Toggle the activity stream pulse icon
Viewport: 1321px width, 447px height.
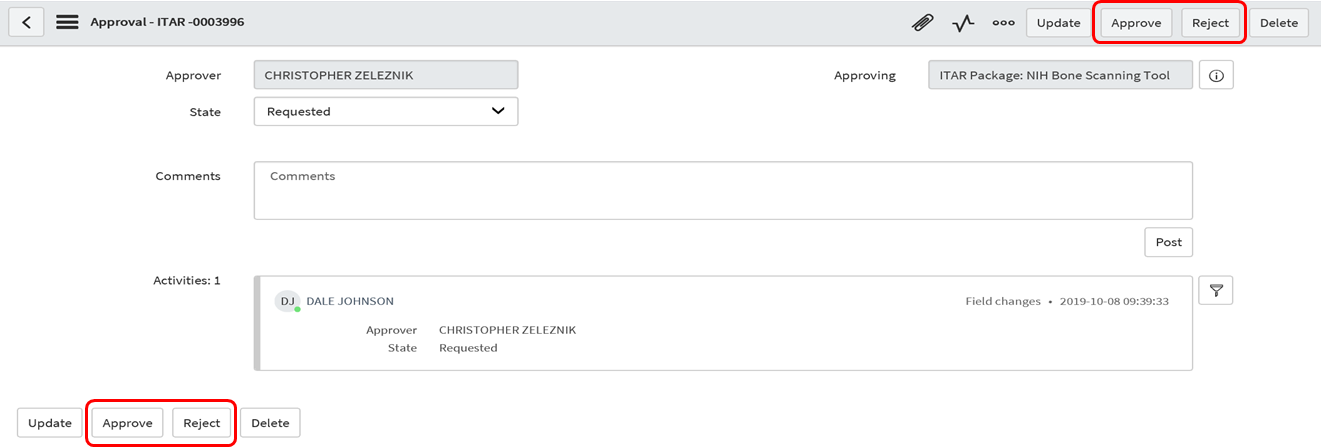click(x=963, y=23)
